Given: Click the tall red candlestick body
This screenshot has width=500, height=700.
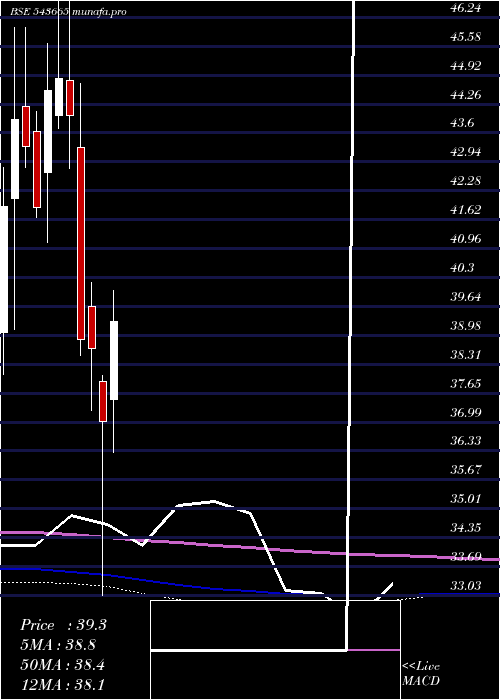Looking at the screenshot, I should pyautogui.click(x=81, y=243).
